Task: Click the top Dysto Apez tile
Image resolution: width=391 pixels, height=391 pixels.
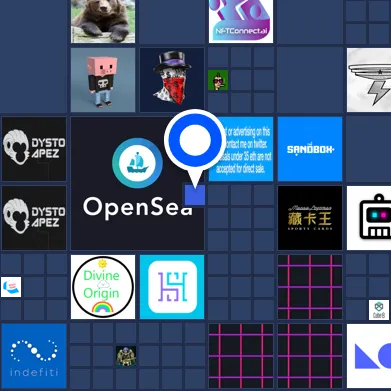Action: (34, 149)
